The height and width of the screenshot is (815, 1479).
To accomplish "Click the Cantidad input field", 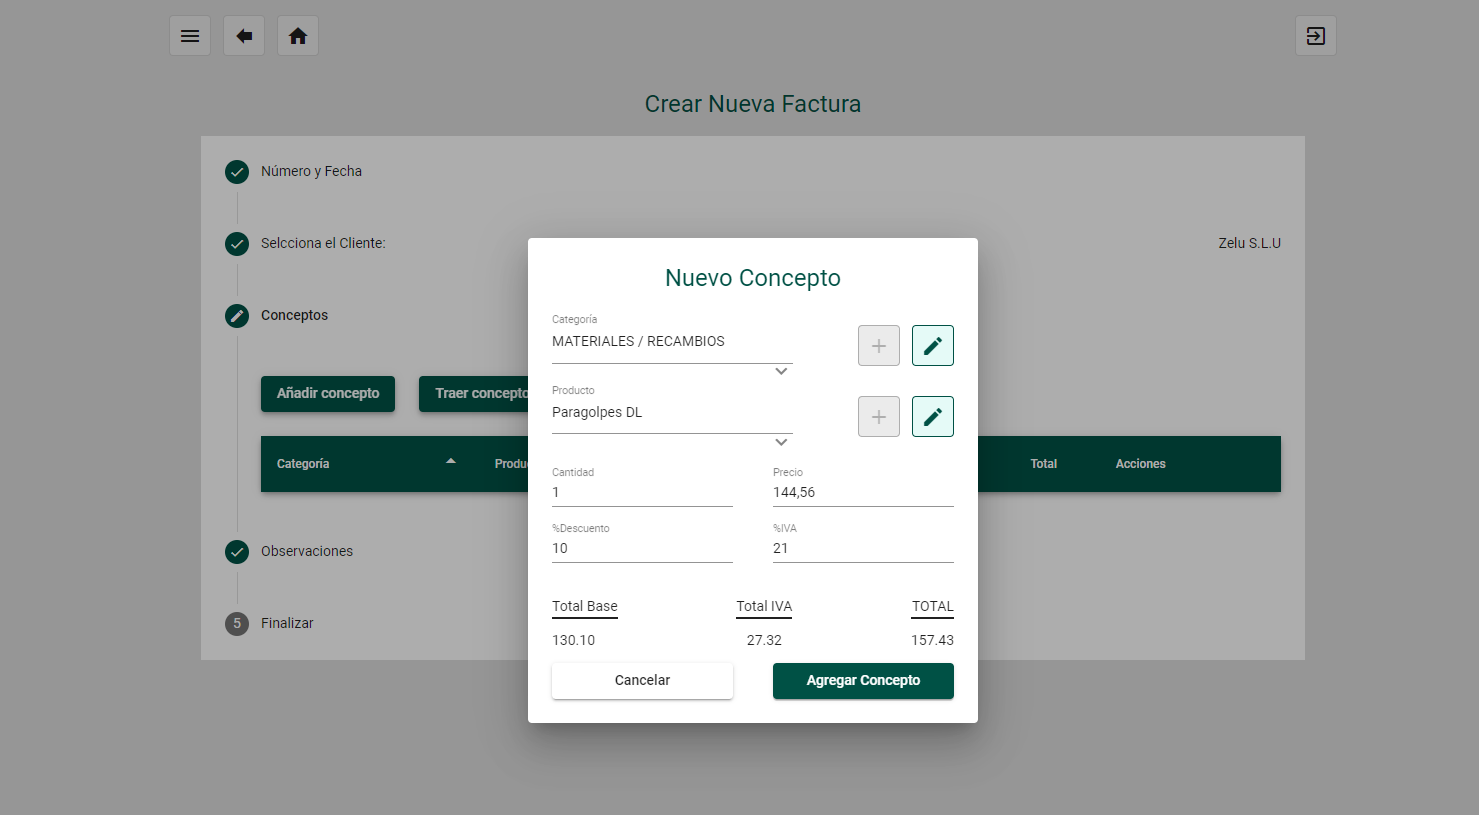I will pos(641,492).
